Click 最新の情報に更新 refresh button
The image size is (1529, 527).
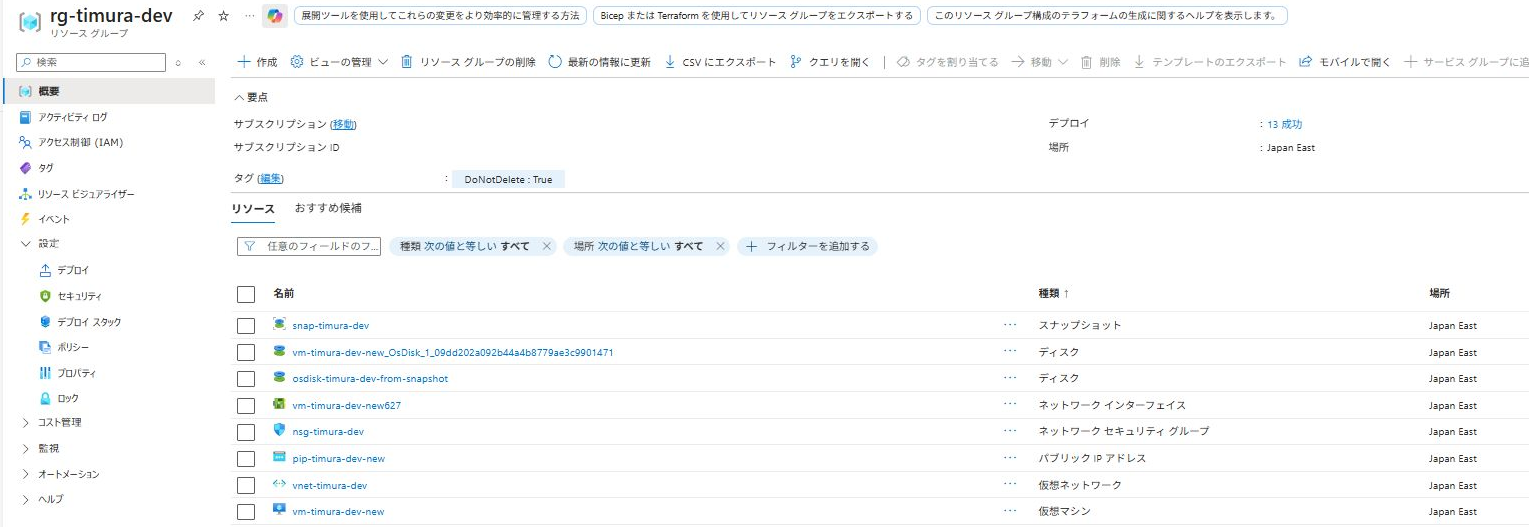(x=599, y=62)
